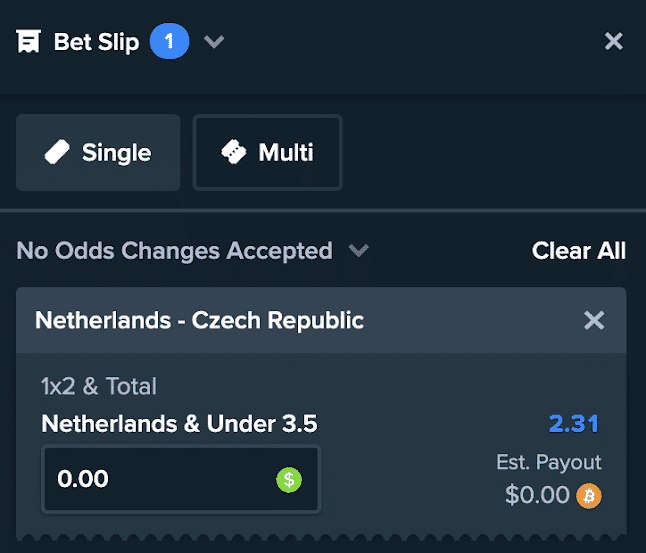The image size is (646, 553).
Task: Click the blue bet count badge
Action: (169, 41)
